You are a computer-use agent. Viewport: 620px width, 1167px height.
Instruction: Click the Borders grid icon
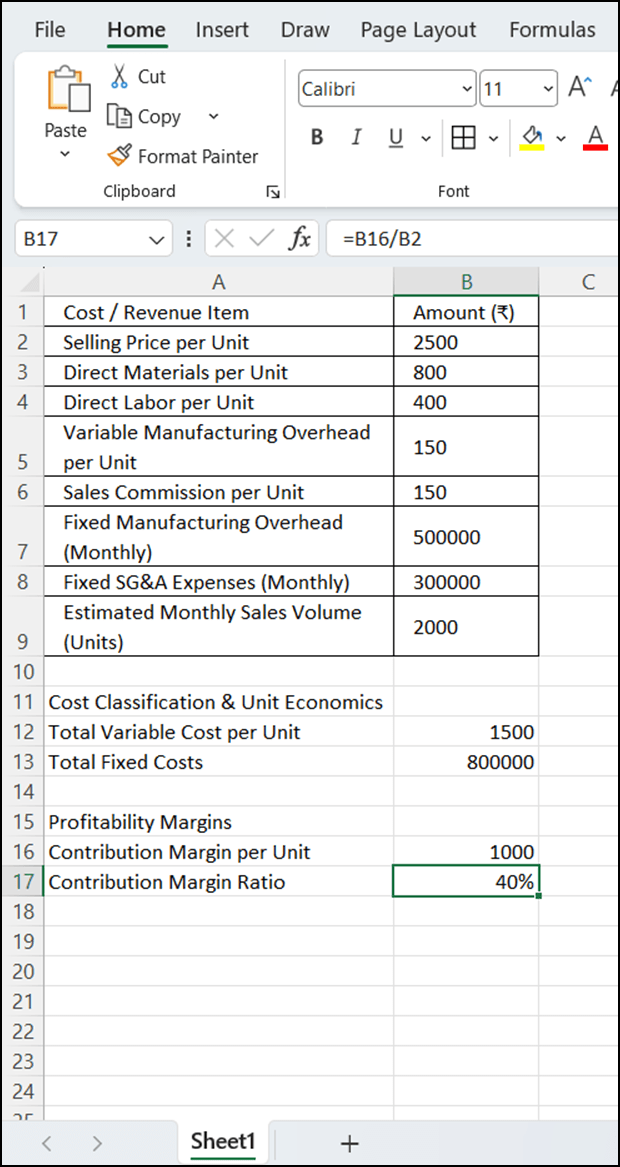tap(464, 138)
